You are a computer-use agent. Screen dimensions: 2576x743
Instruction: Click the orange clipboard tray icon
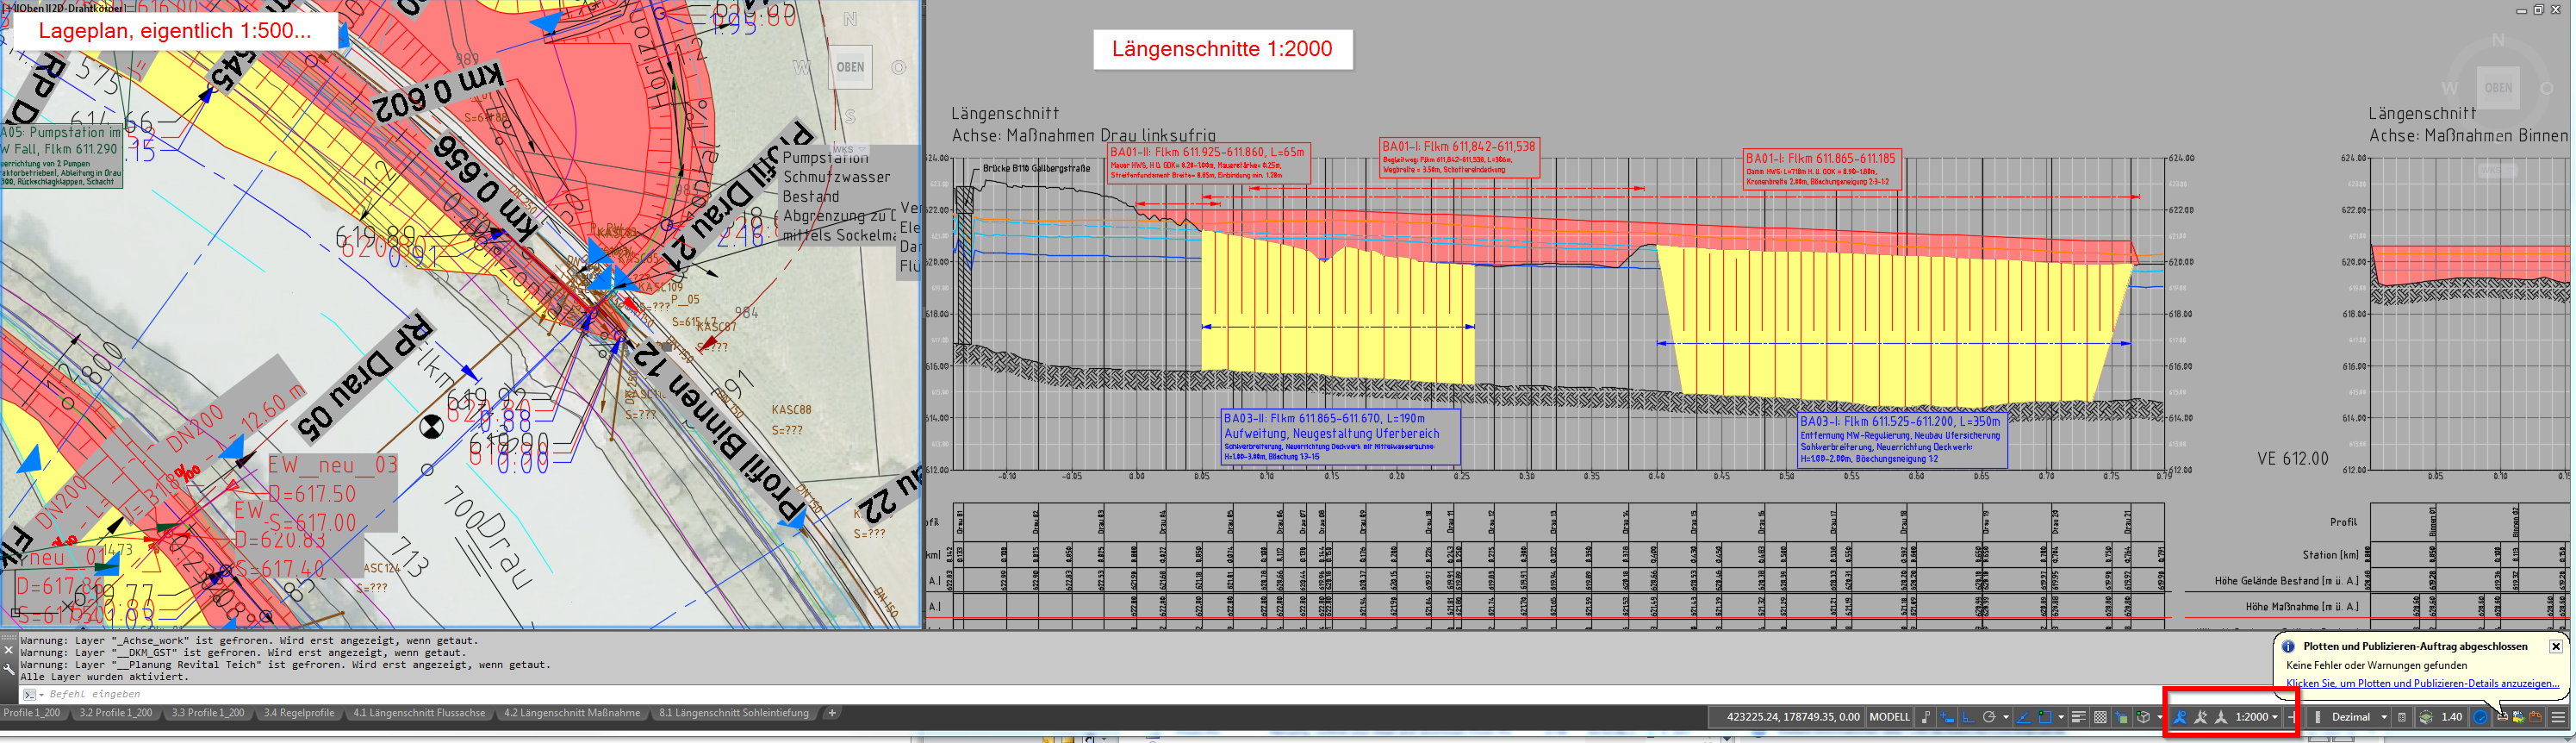[x=2536, y=717]
